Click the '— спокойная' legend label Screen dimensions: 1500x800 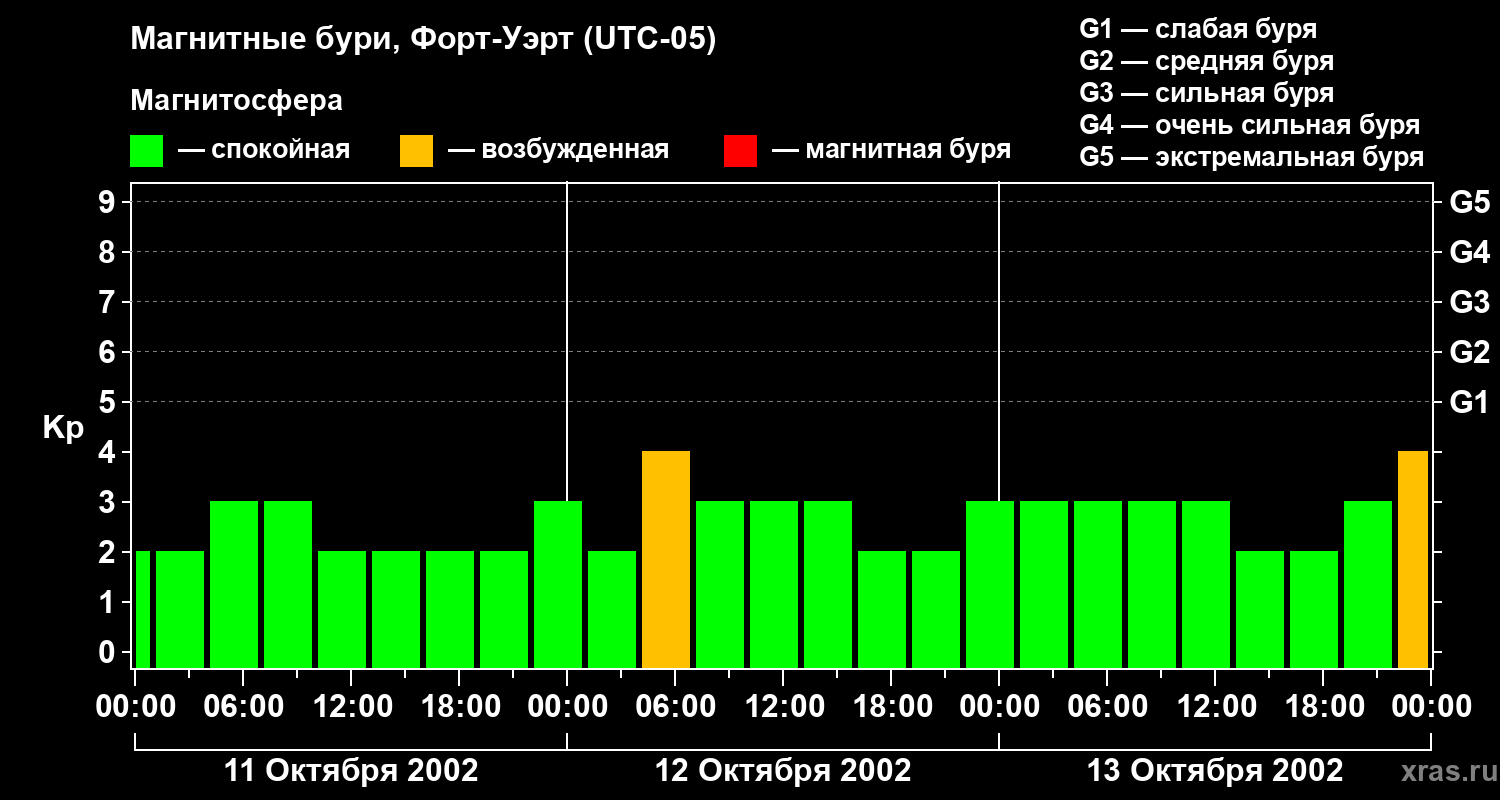[264, 150]
